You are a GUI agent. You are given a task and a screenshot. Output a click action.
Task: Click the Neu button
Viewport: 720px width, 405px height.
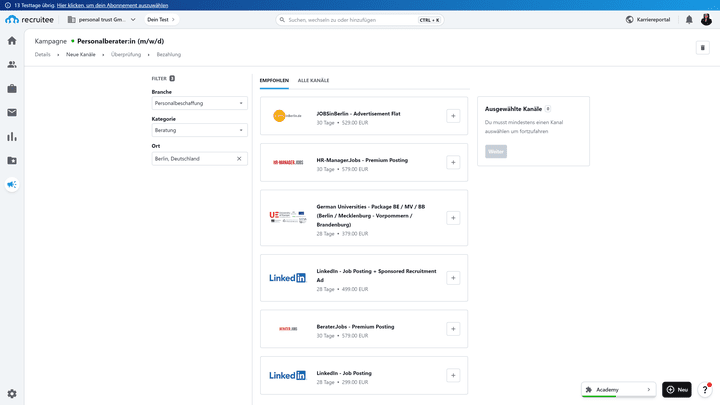tap(676, 389)
